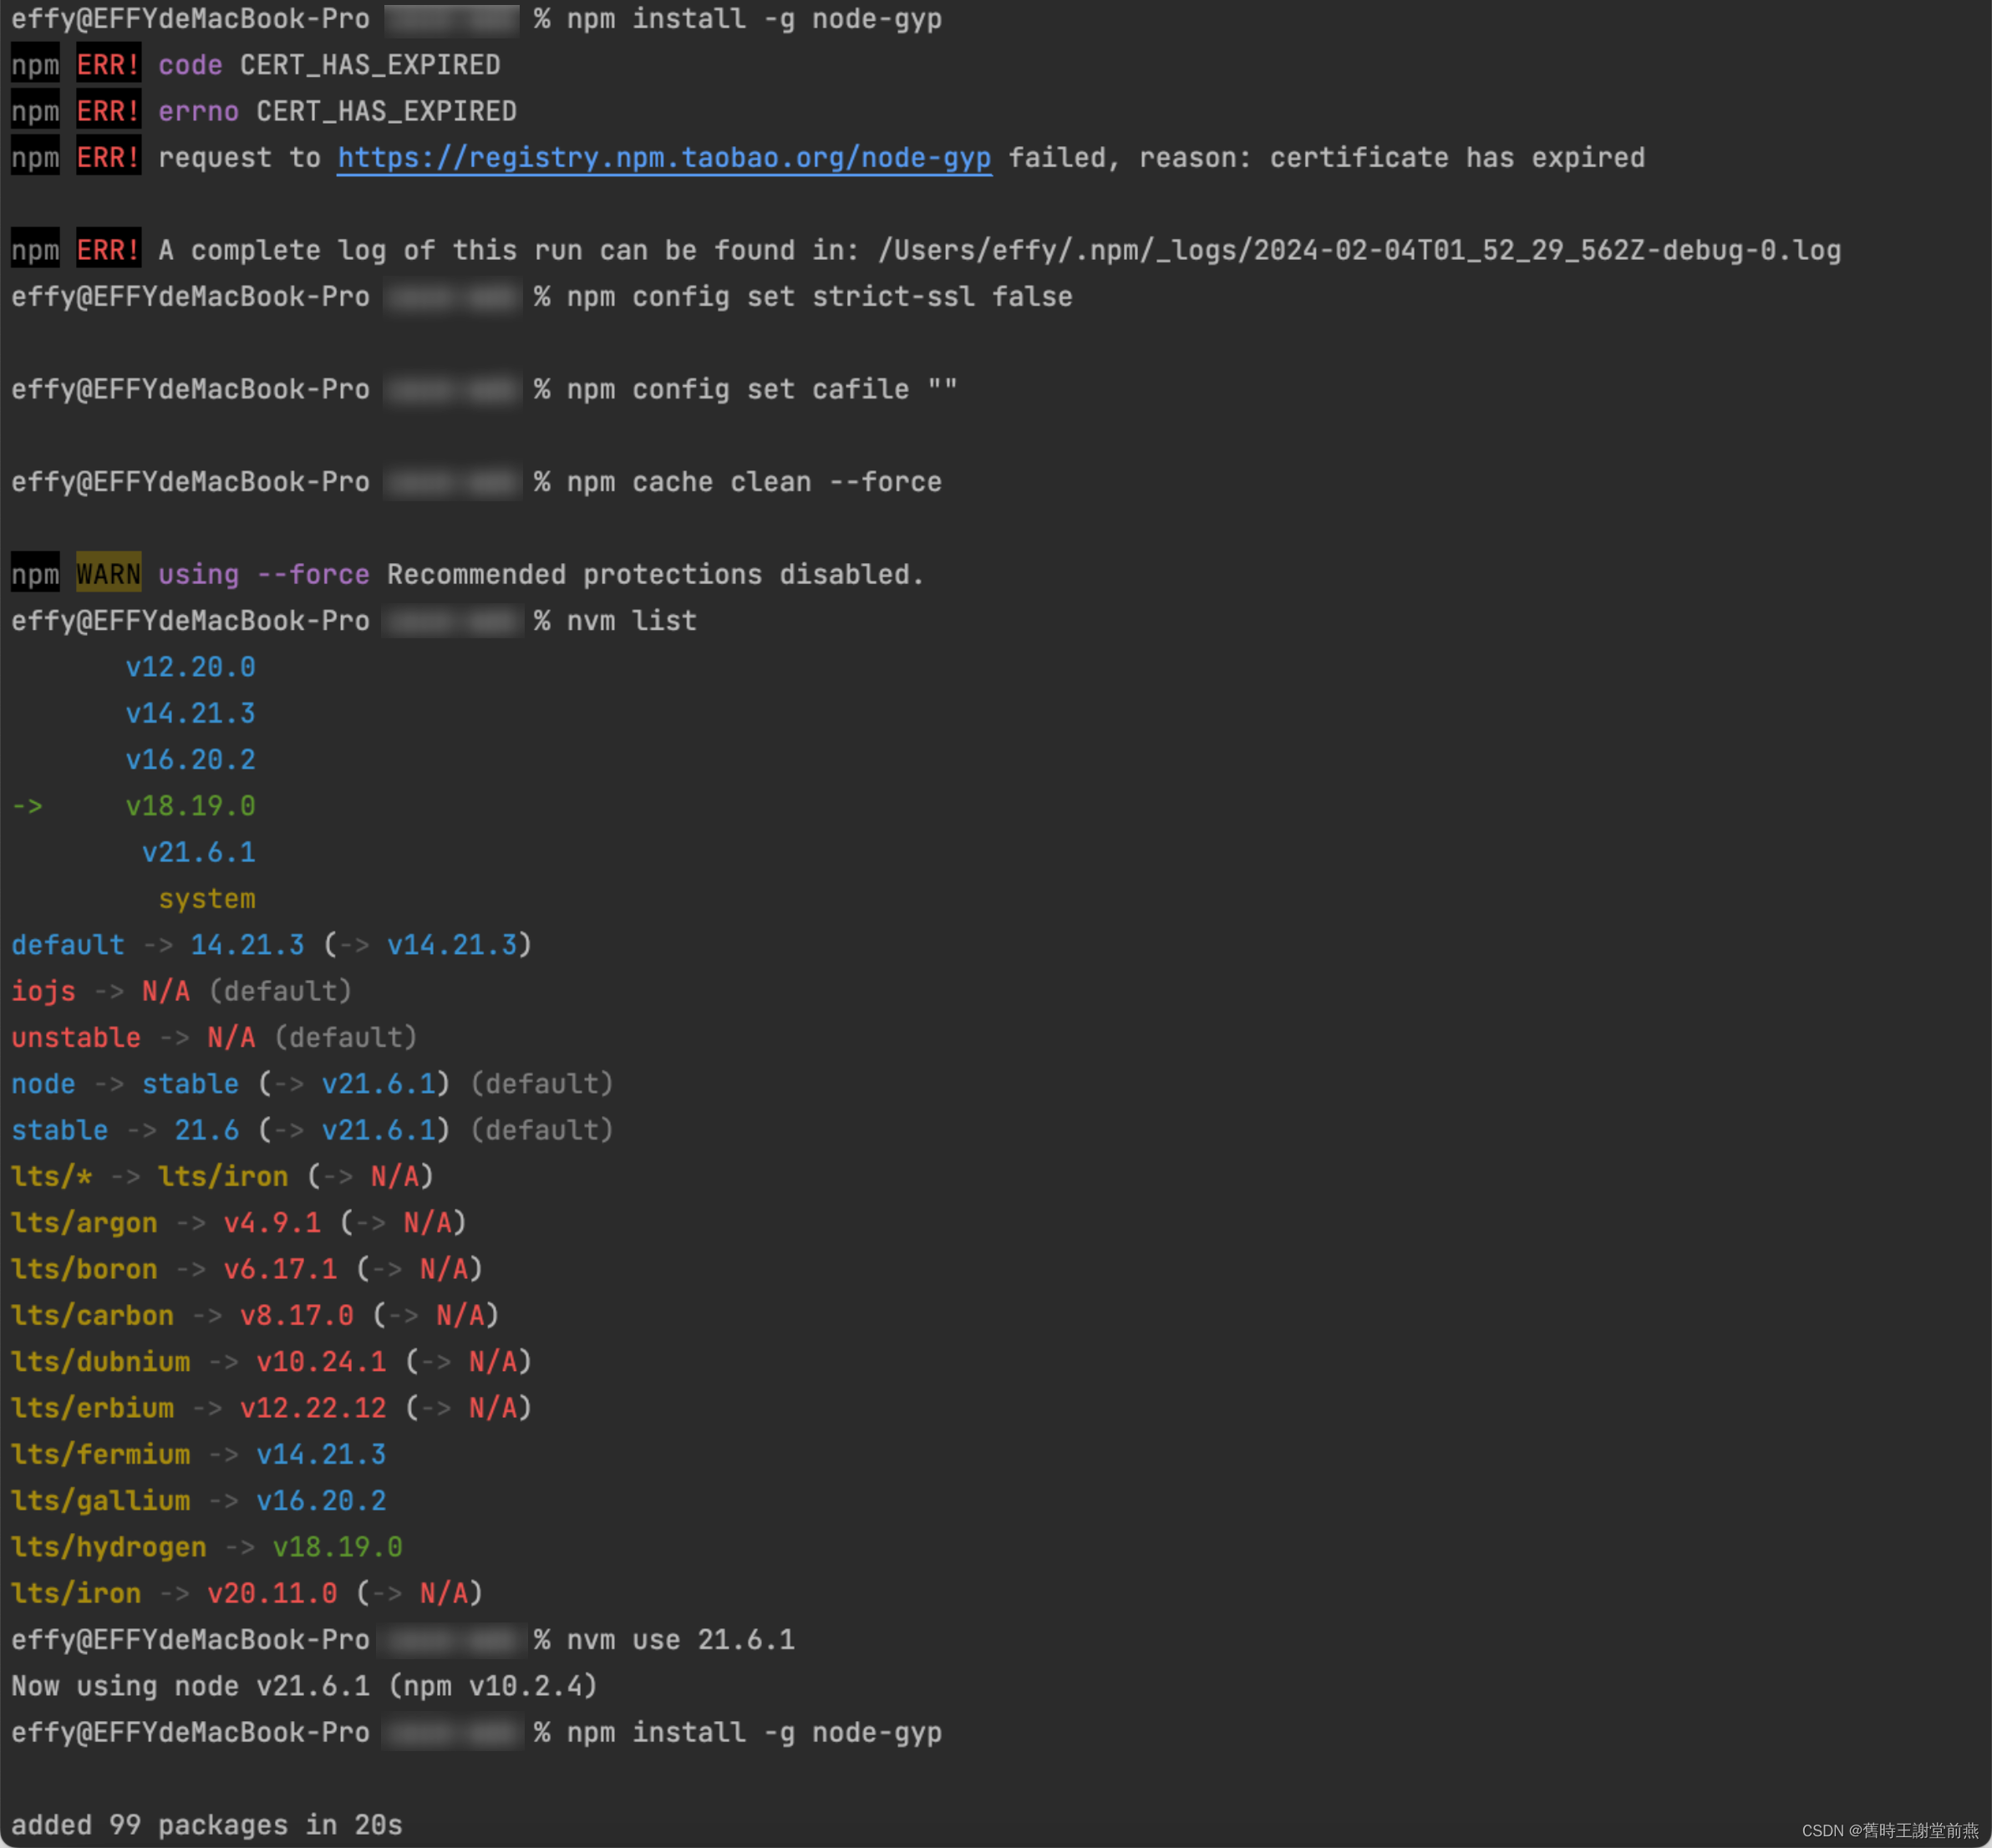Open the registry.npm.taobao.org/node-gyp link
1992x1848 pixels.
click(x=664, y=158)
